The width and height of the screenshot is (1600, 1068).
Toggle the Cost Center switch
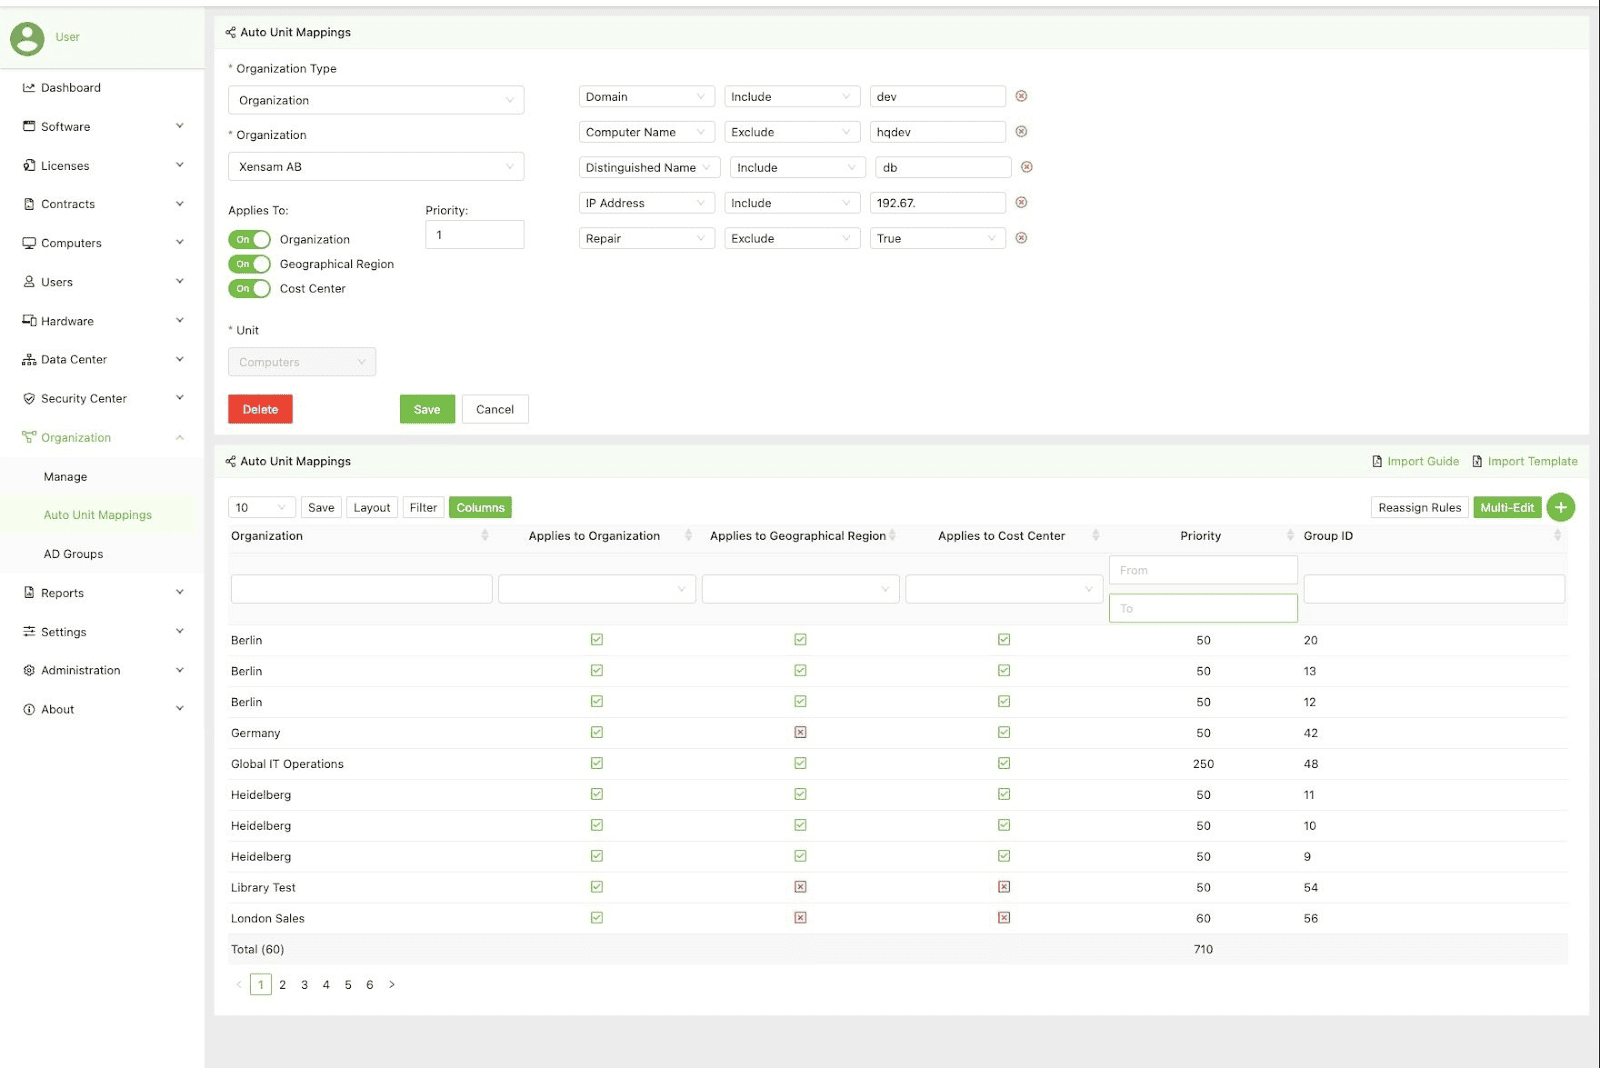click(249, 288)
